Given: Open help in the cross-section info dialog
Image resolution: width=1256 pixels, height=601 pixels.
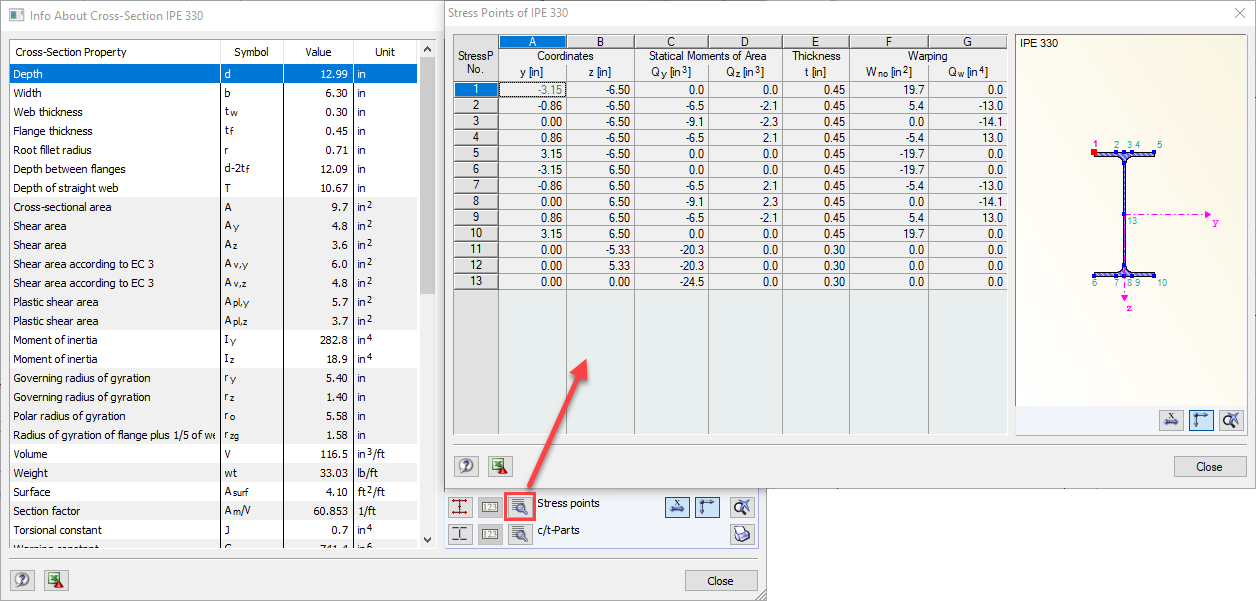Looking at the screenshot, I should click(x=22, y=580).
